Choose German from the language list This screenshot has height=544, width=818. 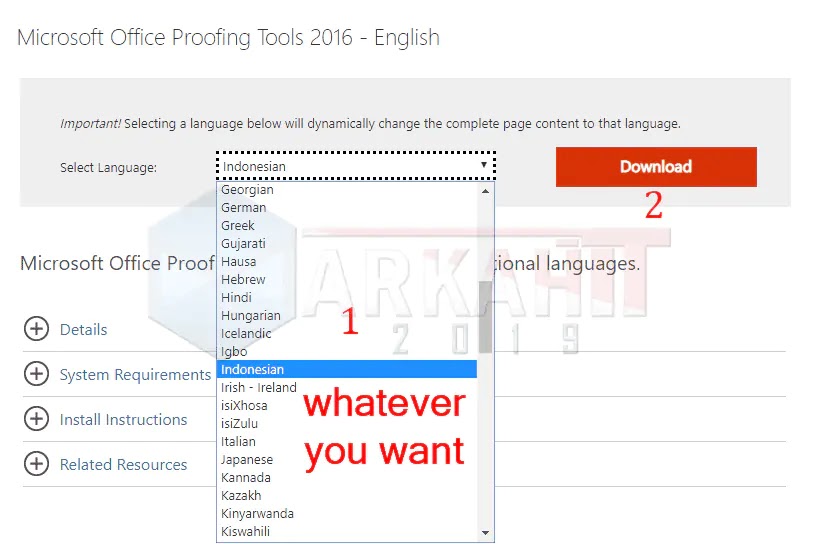(x=347, y=208)
